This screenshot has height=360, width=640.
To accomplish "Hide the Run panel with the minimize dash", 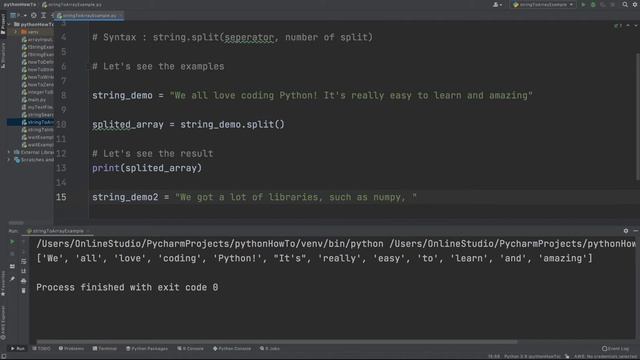I will coord(636,231).
